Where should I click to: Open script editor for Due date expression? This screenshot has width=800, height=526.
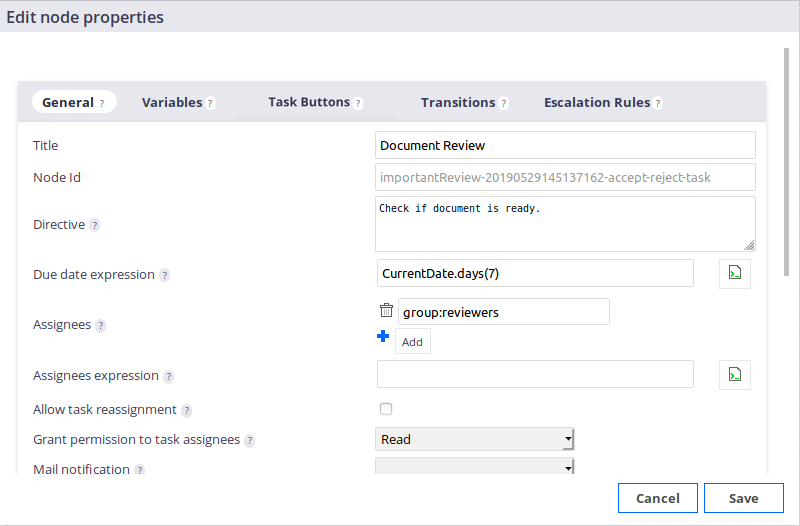click(735, 274)
